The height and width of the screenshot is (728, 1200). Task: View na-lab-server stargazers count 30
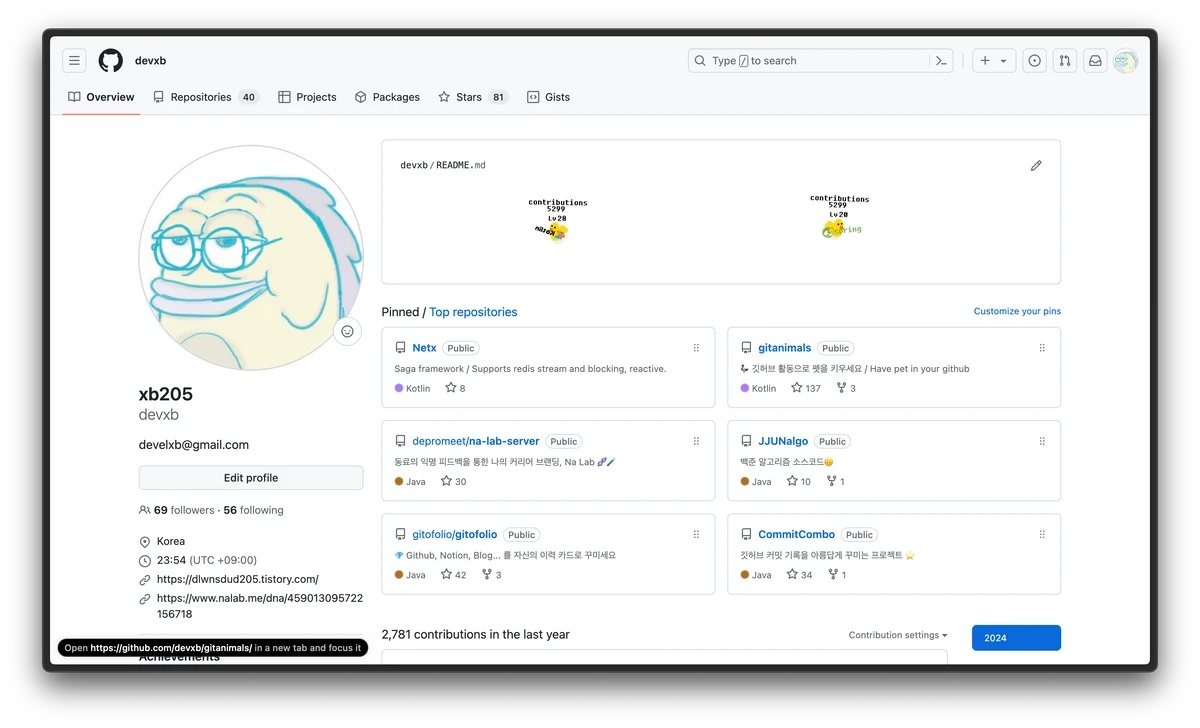pos(454,481)
